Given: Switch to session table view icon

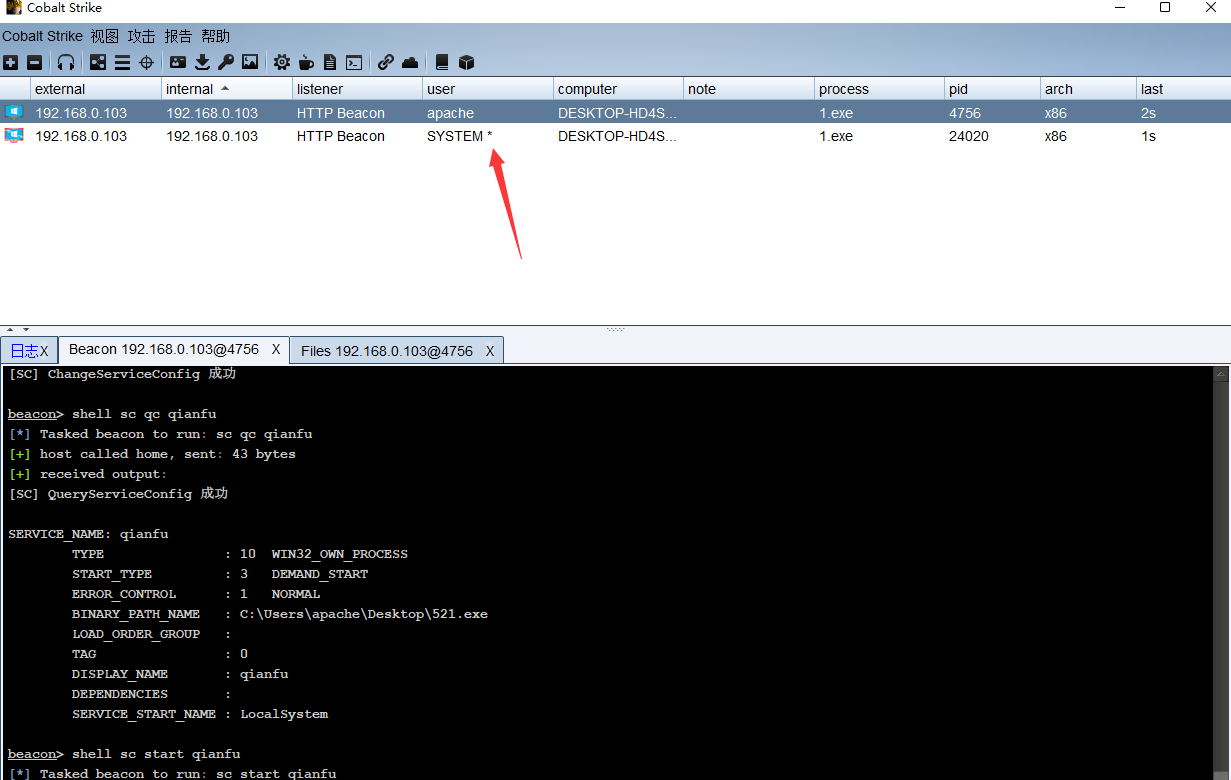Looking at the screenshot, I should tap(122, 62).
